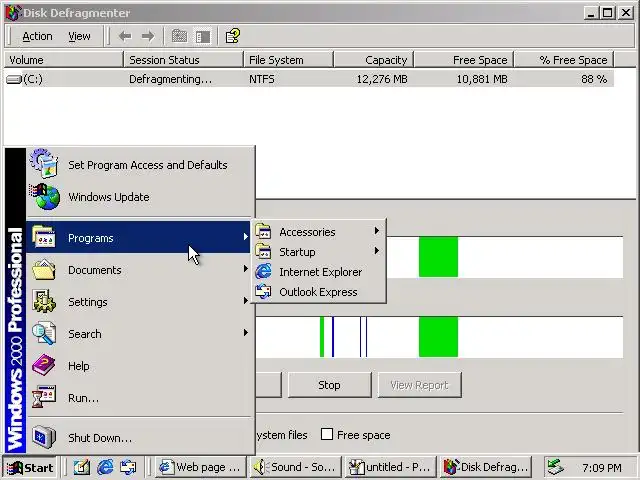Image resolution: width=640 pixels, height=480 pixels.
Task: Click the 12,276 MB capacity value
Action: [x=382, y=79]
